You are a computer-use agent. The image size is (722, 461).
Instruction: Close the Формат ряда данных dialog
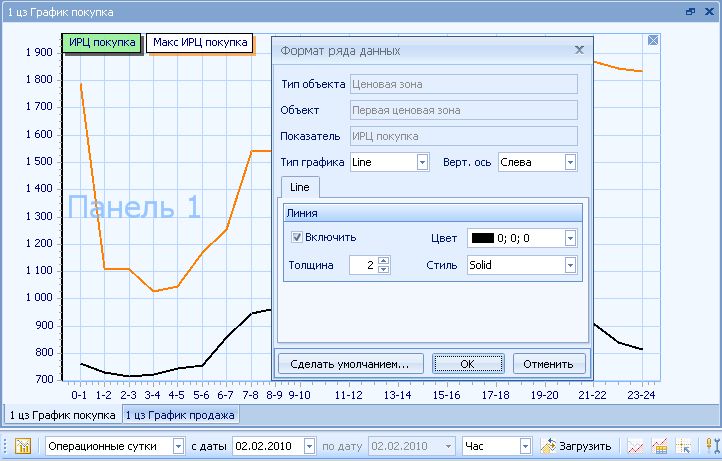pyautogui.click(x=578, y=49)
